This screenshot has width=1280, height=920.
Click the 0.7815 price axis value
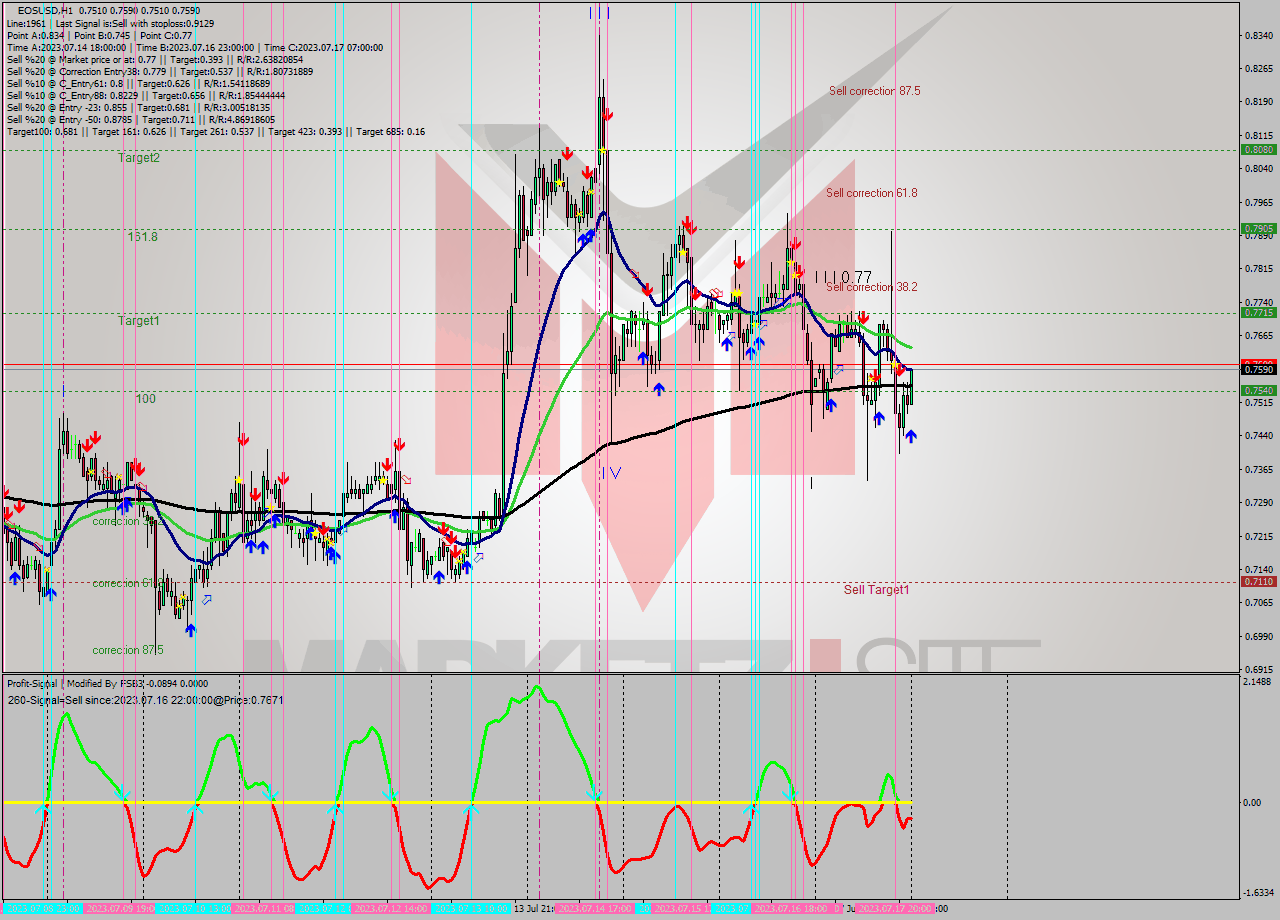point(1258,269)
